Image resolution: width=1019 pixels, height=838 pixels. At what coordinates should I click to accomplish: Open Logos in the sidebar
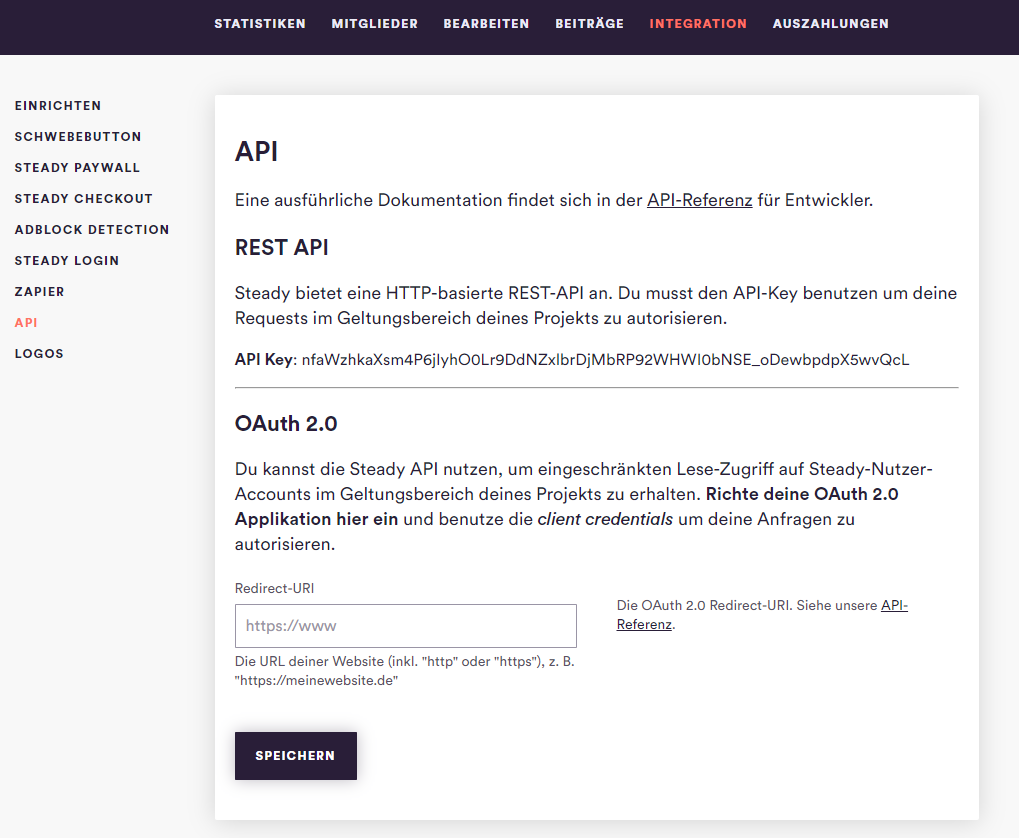[39, 354]
